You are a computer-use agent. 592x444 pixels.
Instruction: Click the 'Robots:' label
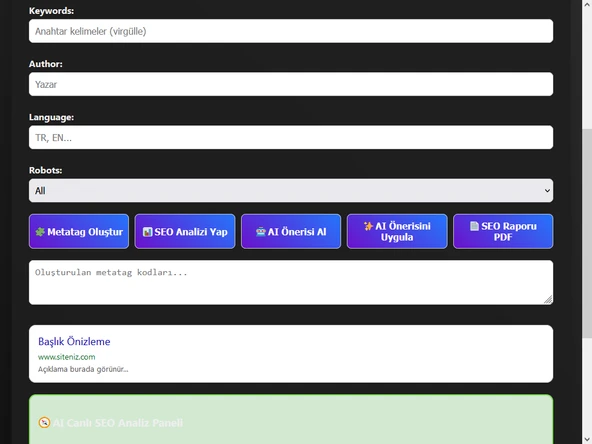[45, 170]
